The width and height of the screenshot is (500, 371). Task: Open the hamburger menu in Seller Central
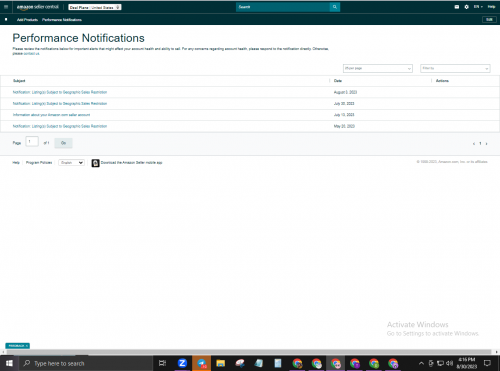click(6, 7)
